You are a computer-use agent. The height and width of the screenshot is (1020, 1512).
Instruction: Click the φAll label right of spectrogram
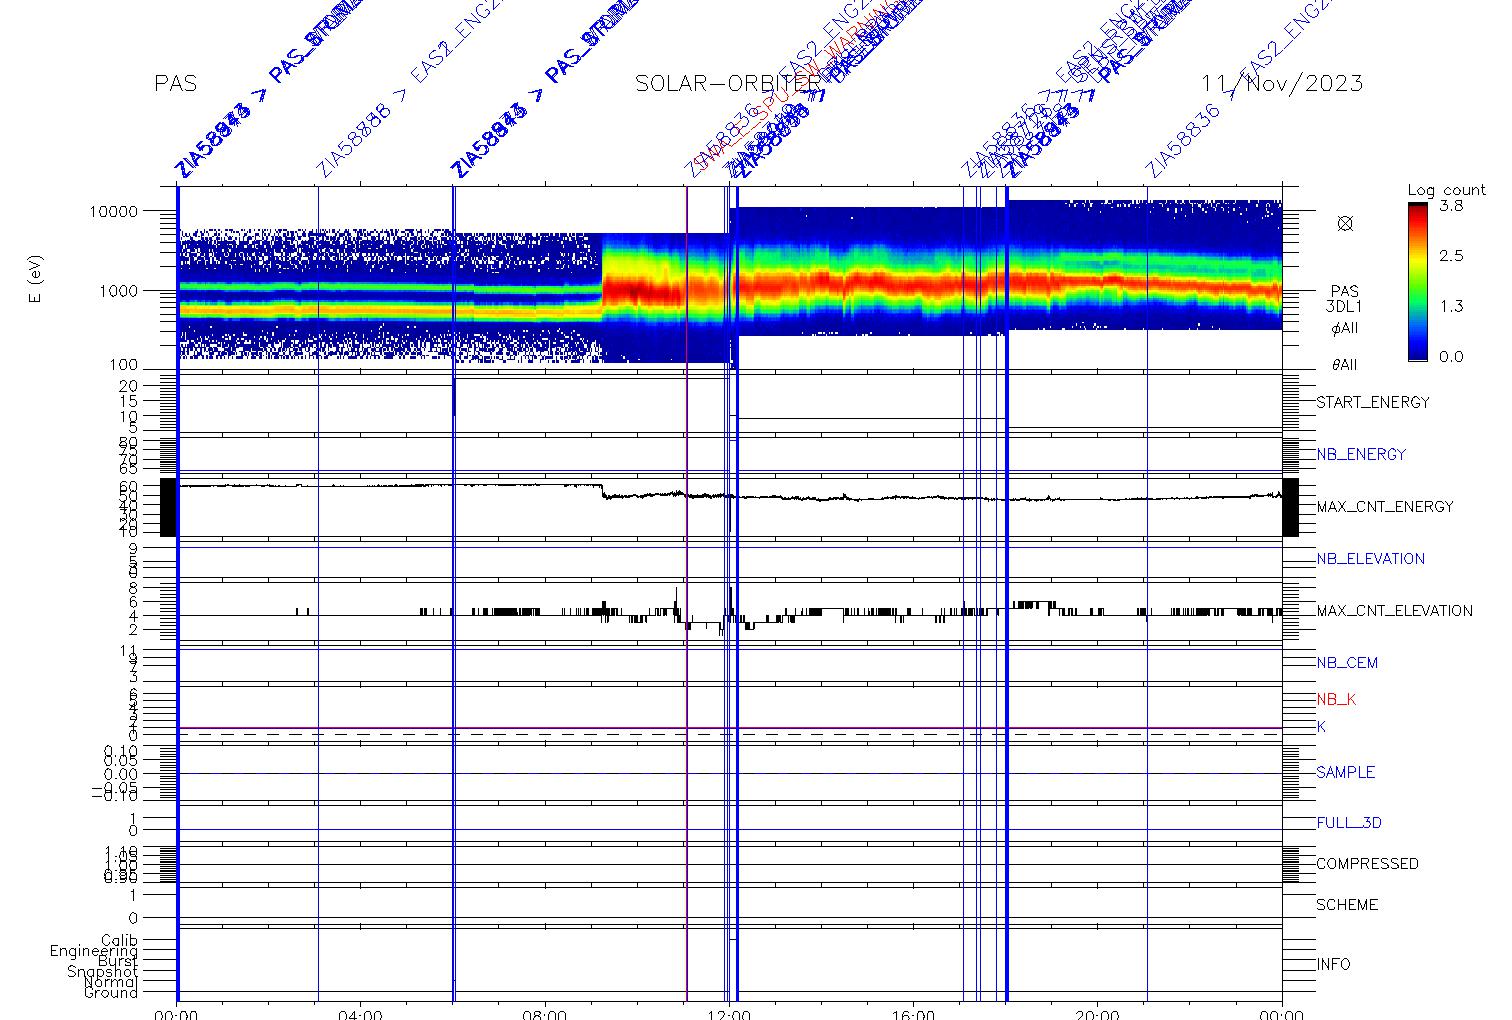click(x=1344, y=328)
